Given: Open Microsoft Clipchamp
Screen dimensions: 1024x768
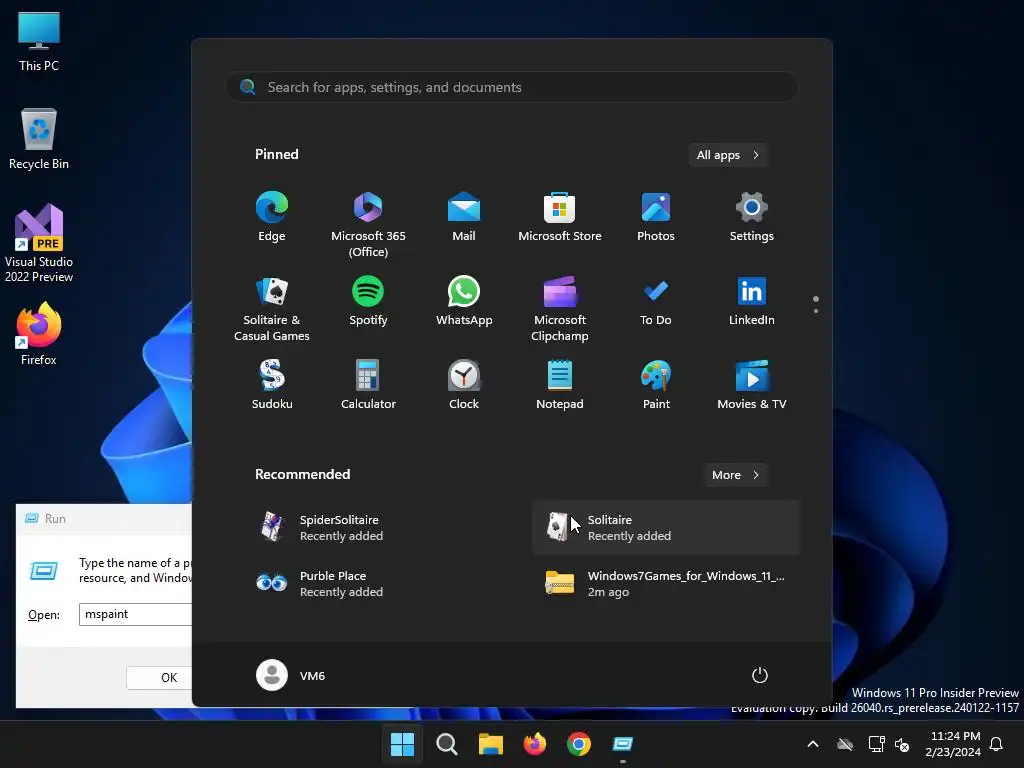Looking at the screenshot, I should tap(560, 309).
